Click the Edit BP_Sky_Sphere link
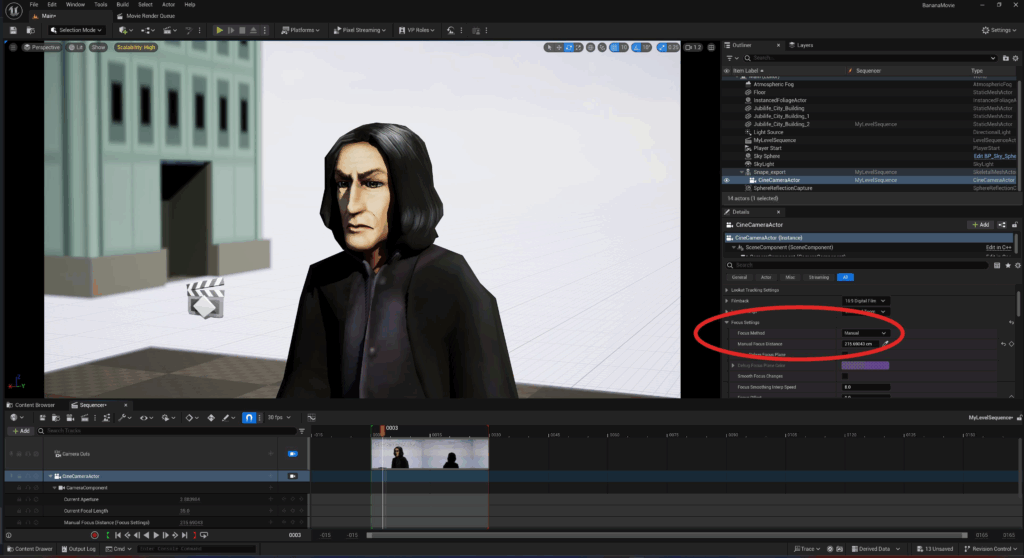 click(x=995, y=156)
